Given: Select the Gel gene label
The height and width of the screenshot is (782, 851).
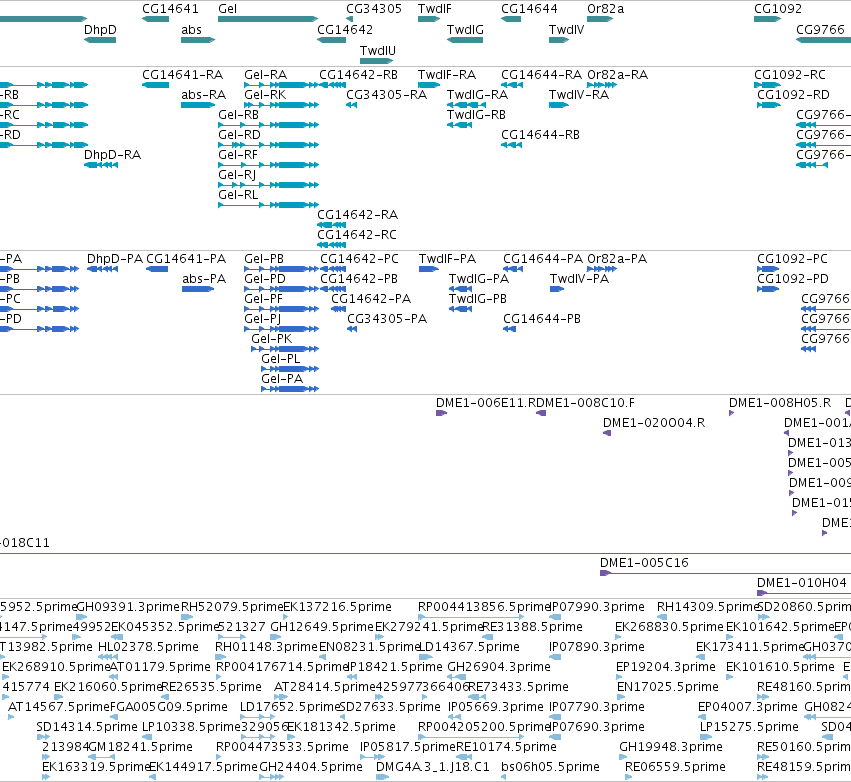Looking at the screenshot, I should [x=227, y=9].
